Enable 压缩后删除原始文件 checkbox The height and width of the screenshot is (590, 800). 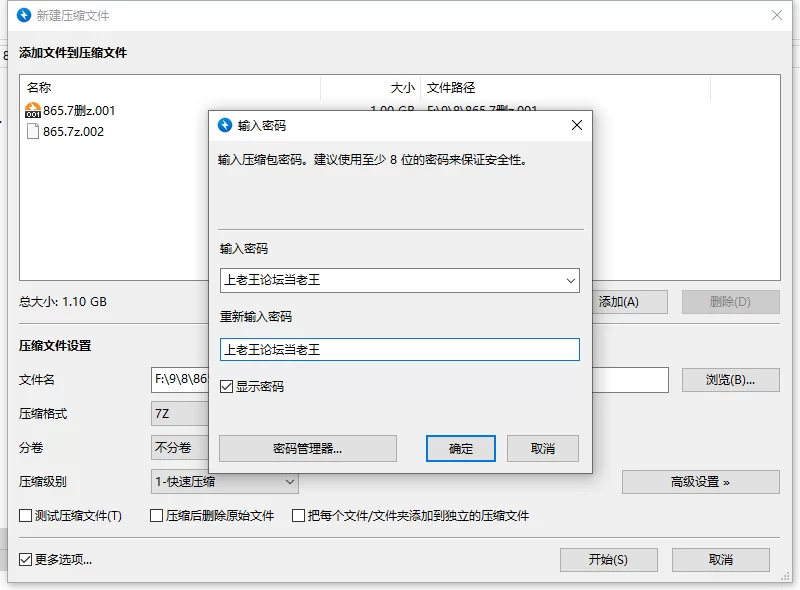(157, 515)
